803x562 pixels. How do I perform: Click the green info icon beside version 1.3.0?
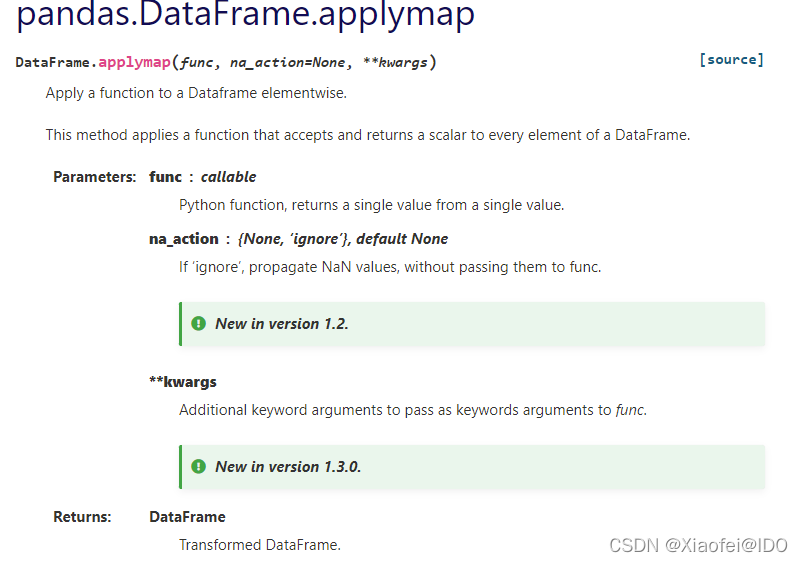(x=198, y=467)
